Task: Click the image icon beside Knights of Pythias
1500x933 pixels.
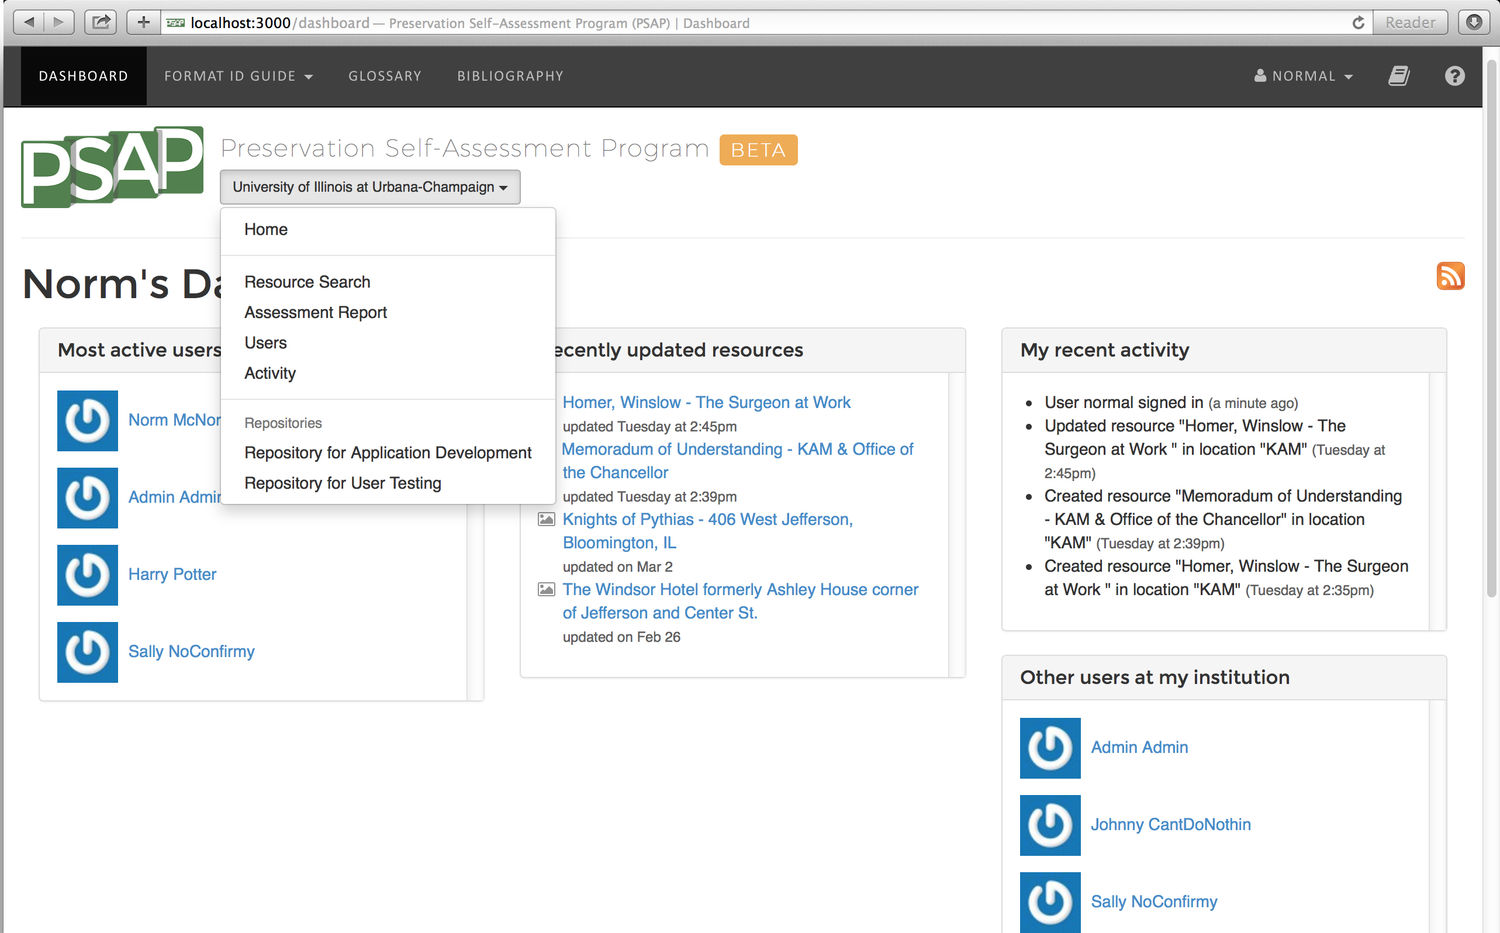Action: [x=546, y=519]
